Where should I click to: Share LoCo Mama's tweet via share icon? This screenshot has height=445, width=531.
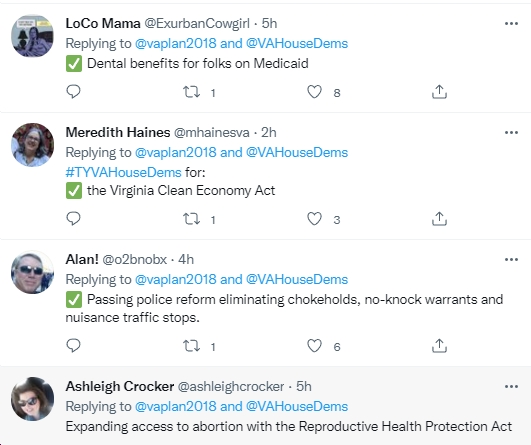tap(439, 92)
